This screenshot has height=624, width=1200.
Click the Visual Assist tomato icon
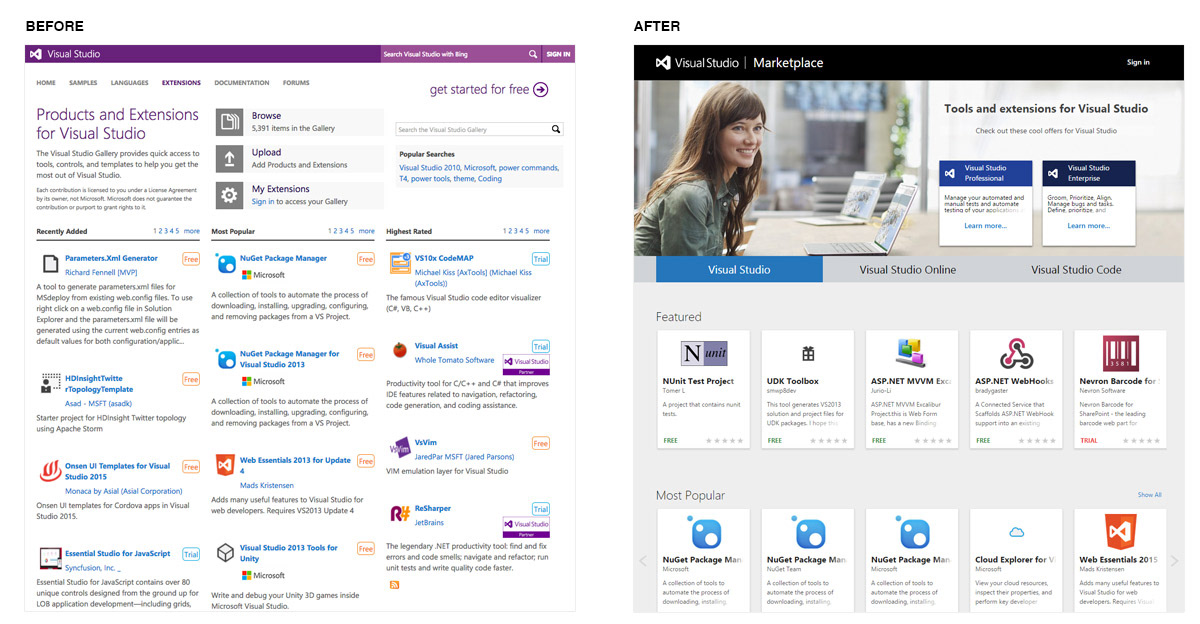pos(399,351)
